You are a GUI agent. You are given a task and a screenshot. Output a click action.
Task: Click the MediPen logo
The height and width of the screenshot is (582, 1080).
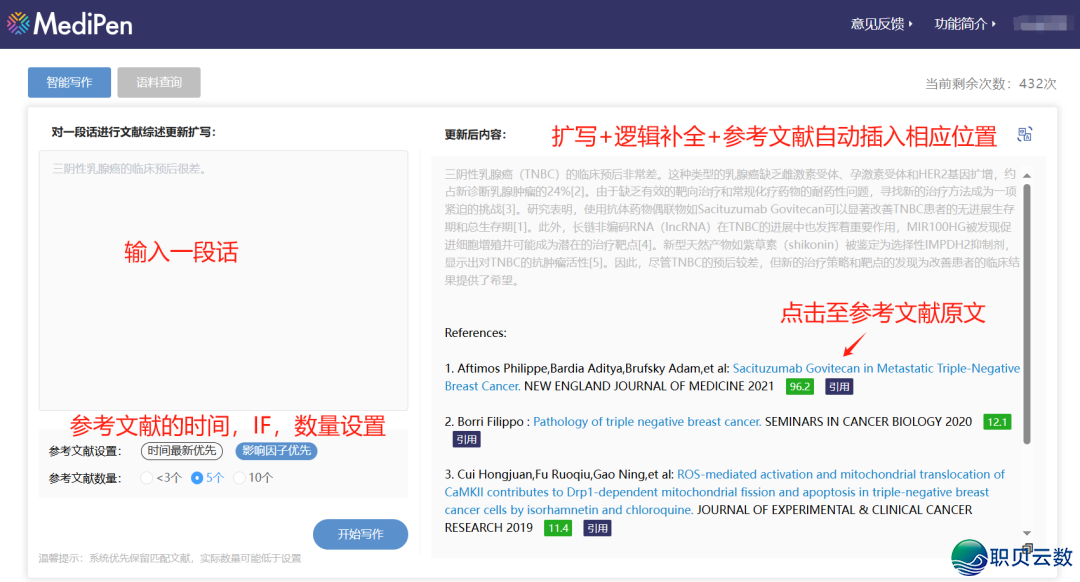(x=70, y=24)
